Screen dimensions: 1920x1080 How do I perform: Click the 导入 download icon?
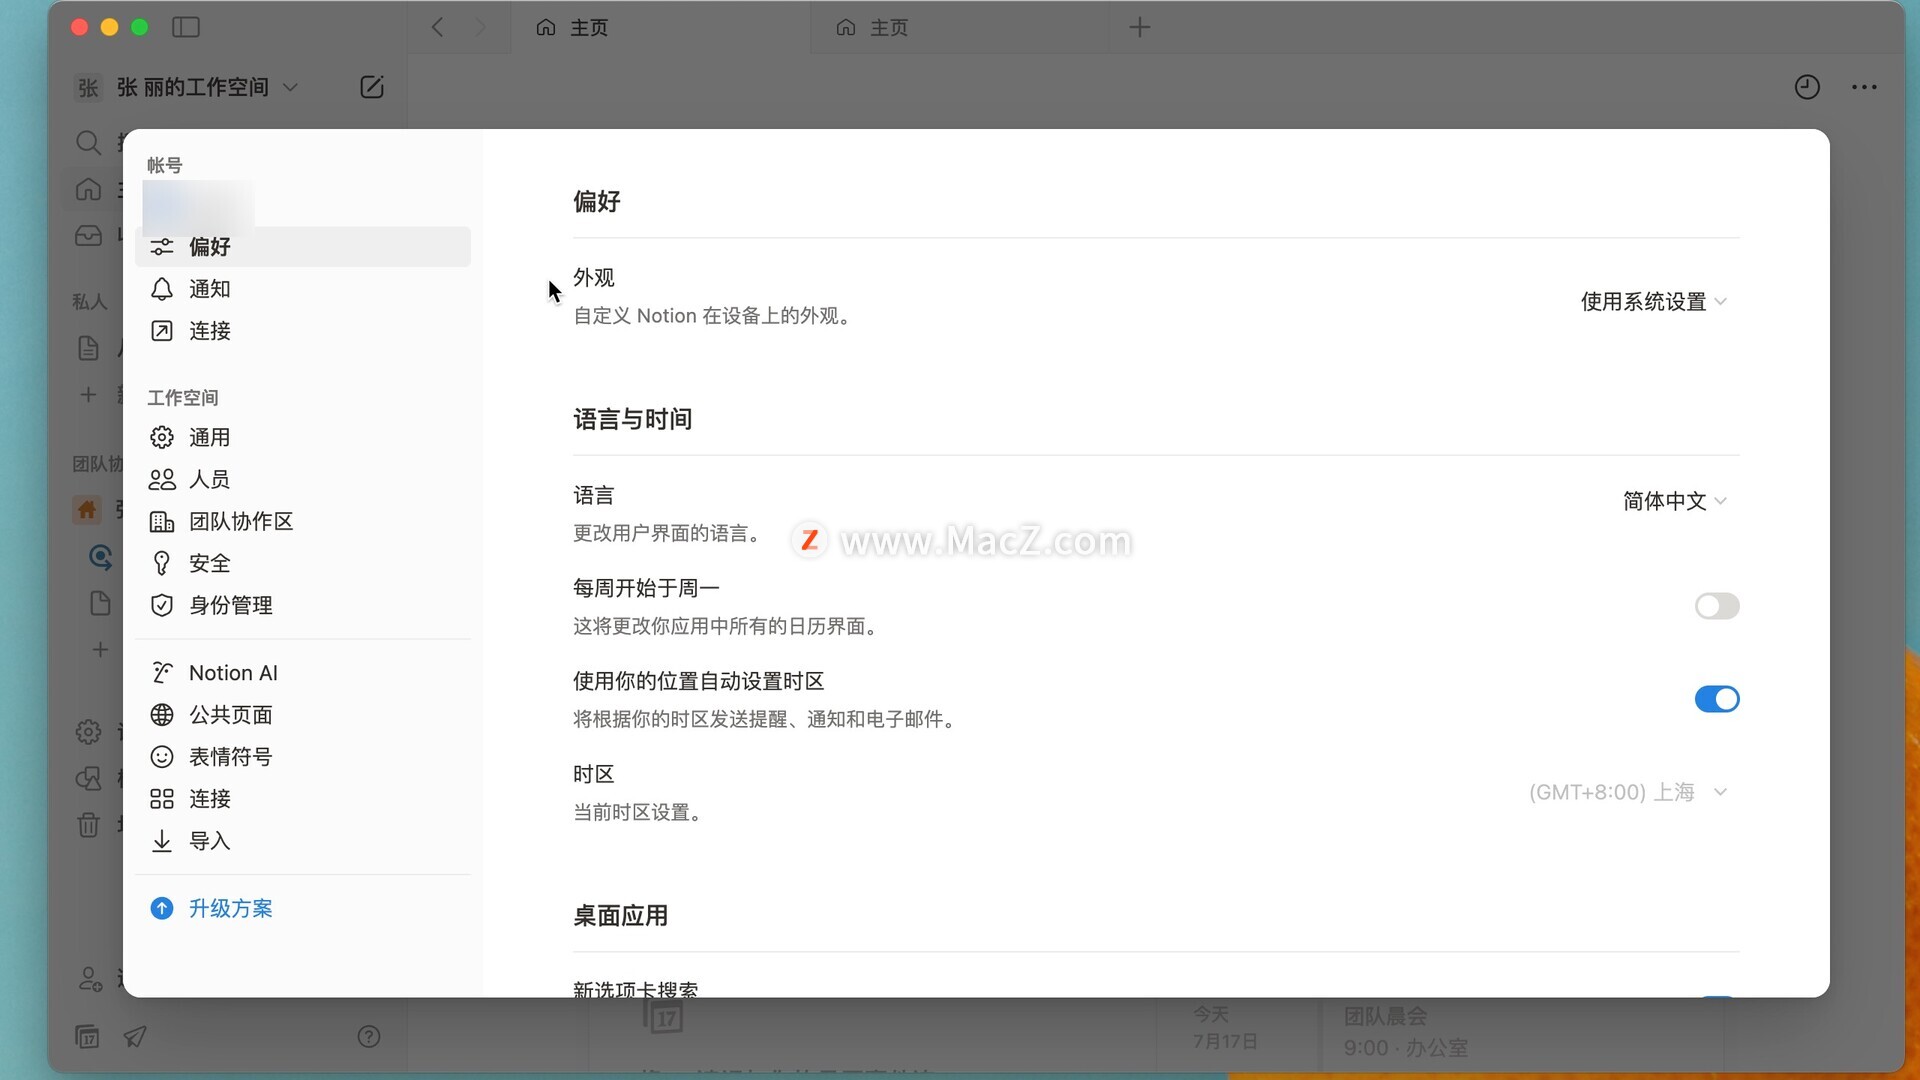pos(161,841)
